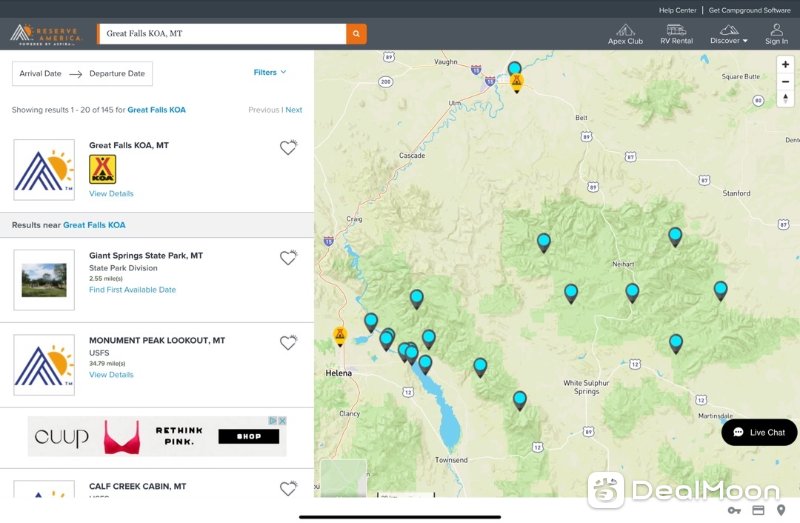Viewport: 800px width, 523px height.
Task: Click SHOP button in CUUP ad
Action: pos(248,436)
